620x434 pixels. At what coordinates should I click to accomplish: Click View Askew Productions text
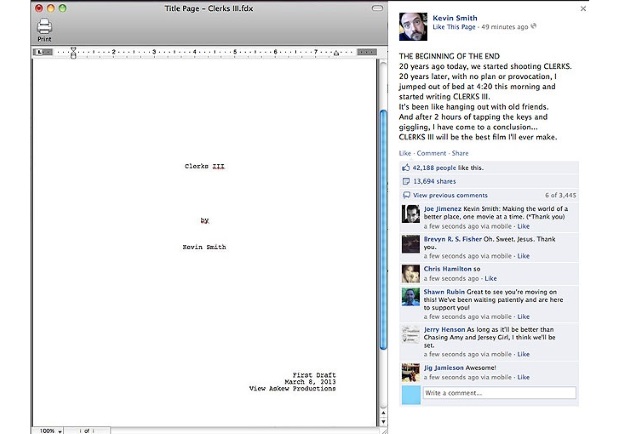(292, 389)
